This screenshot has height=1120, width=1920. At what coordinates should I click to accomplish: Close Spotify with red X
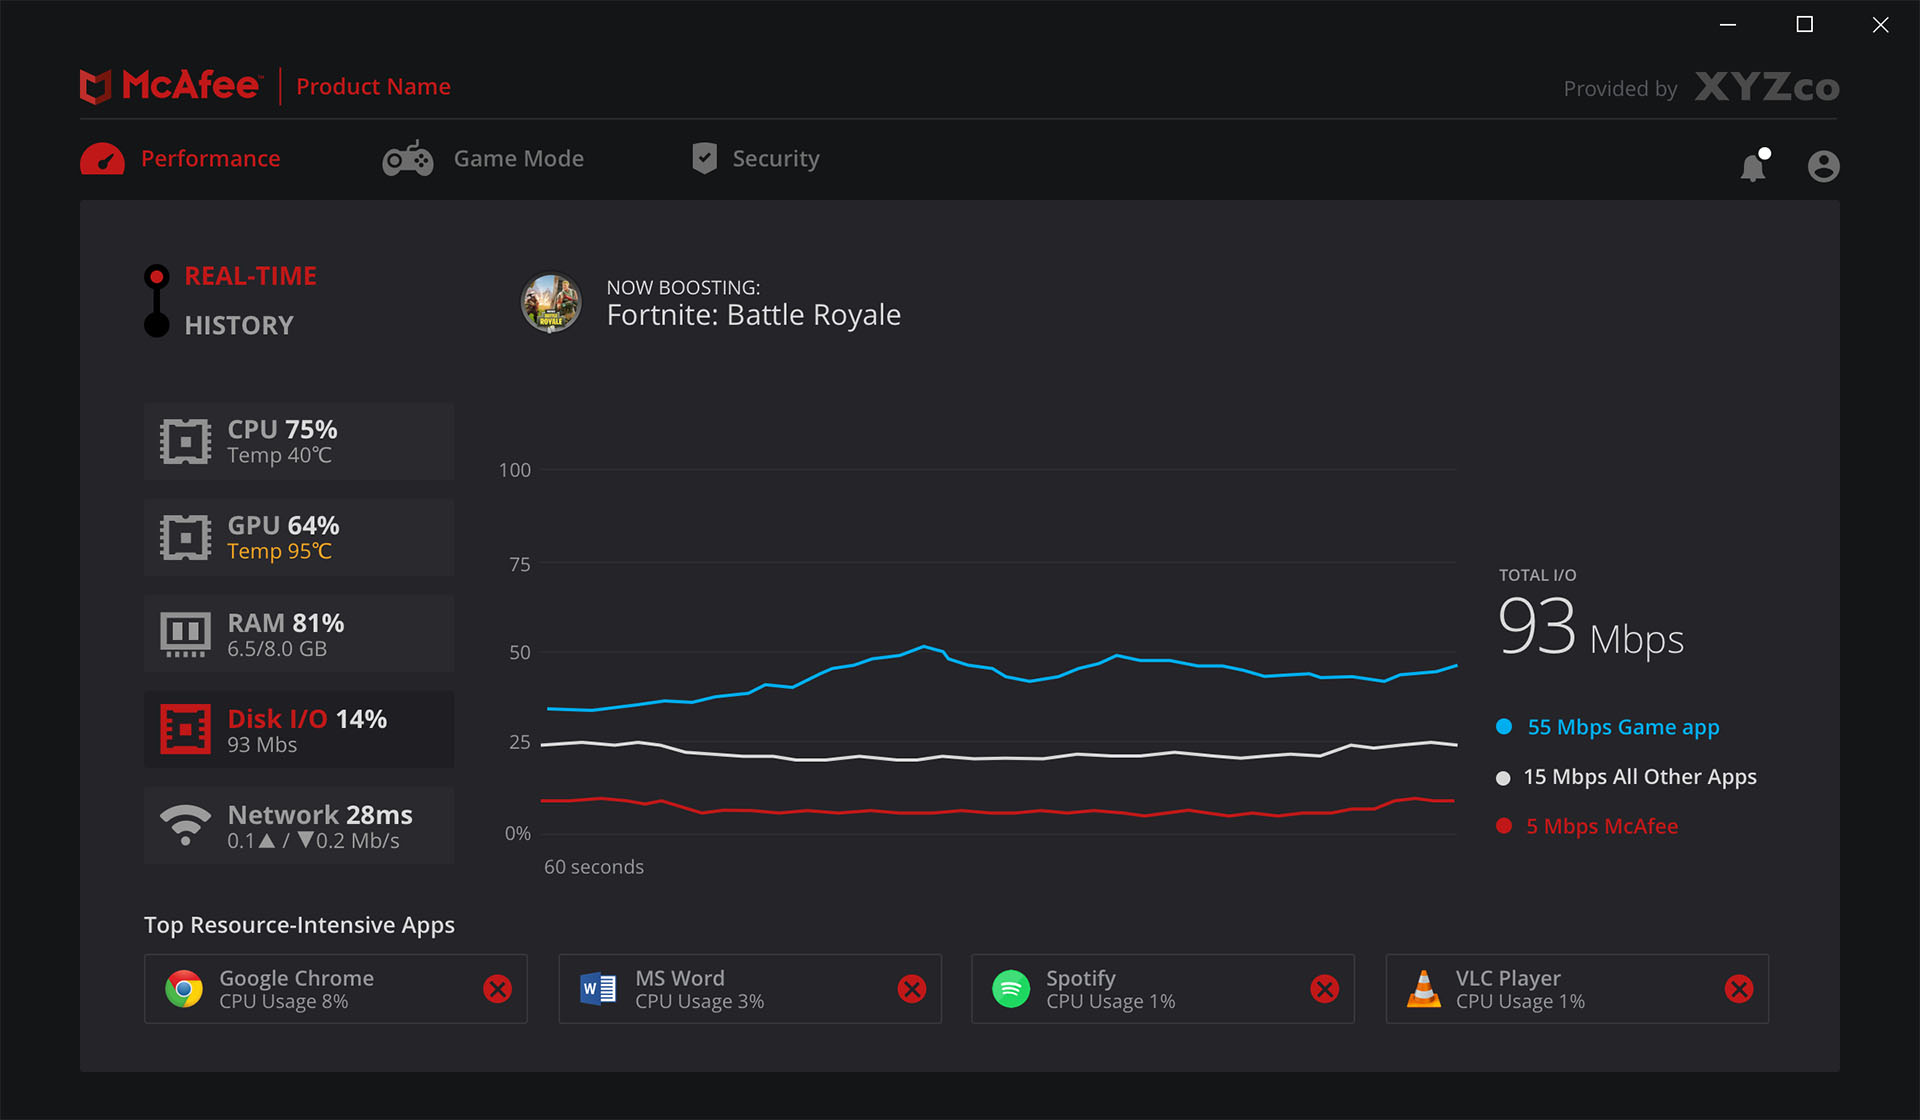point(1324,989)
